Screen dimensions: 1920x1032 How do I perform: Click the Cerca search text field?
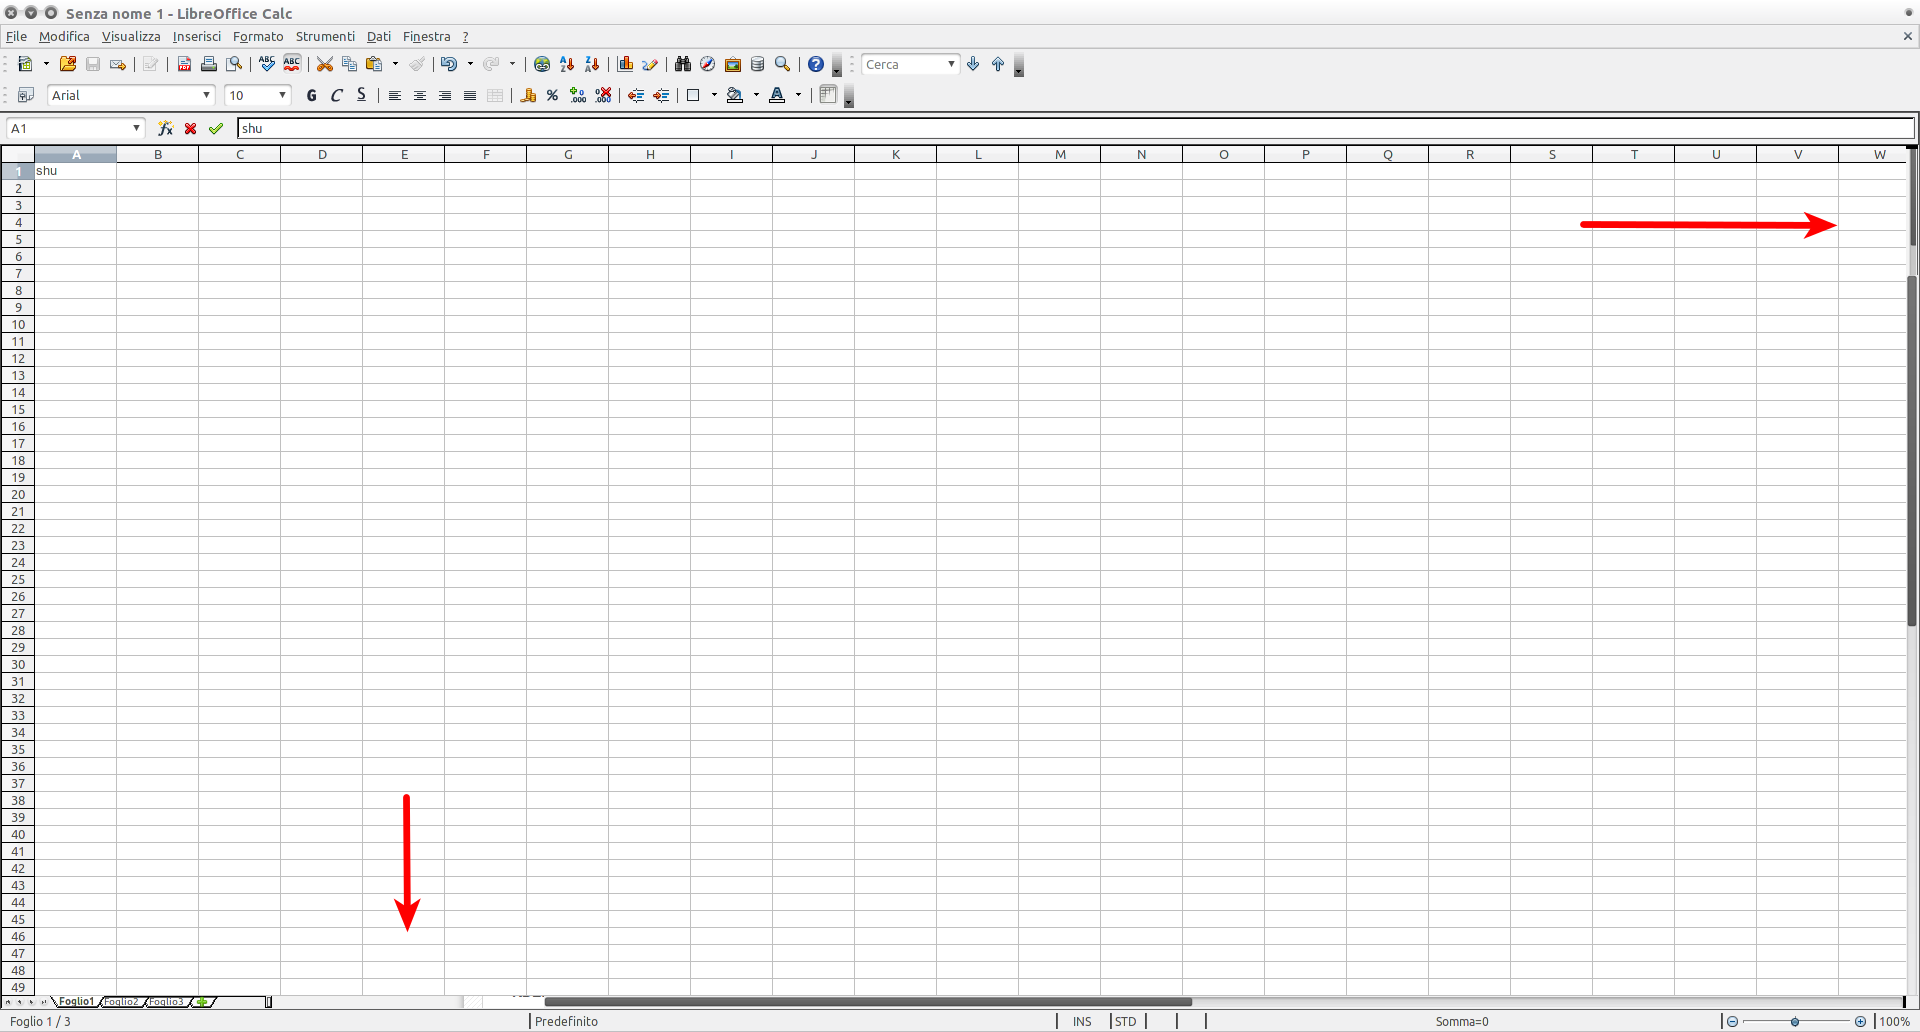pos(903,64)
